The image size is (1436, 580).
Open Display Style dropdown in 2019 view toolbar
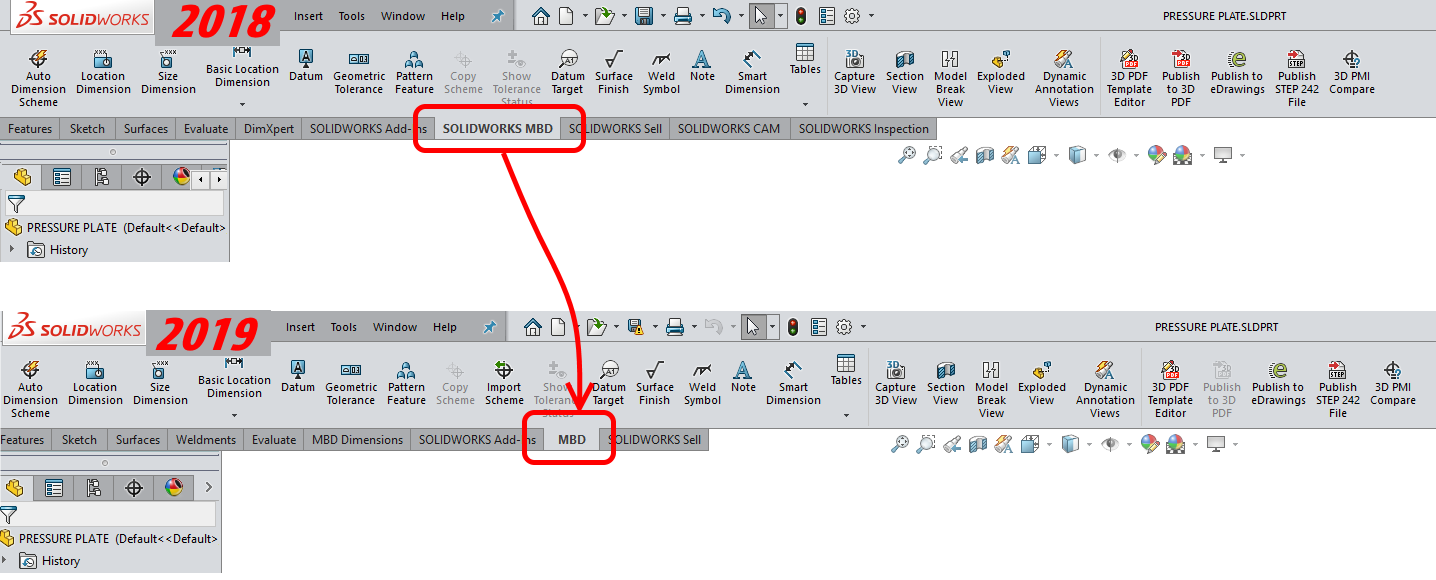point(1090,443)
